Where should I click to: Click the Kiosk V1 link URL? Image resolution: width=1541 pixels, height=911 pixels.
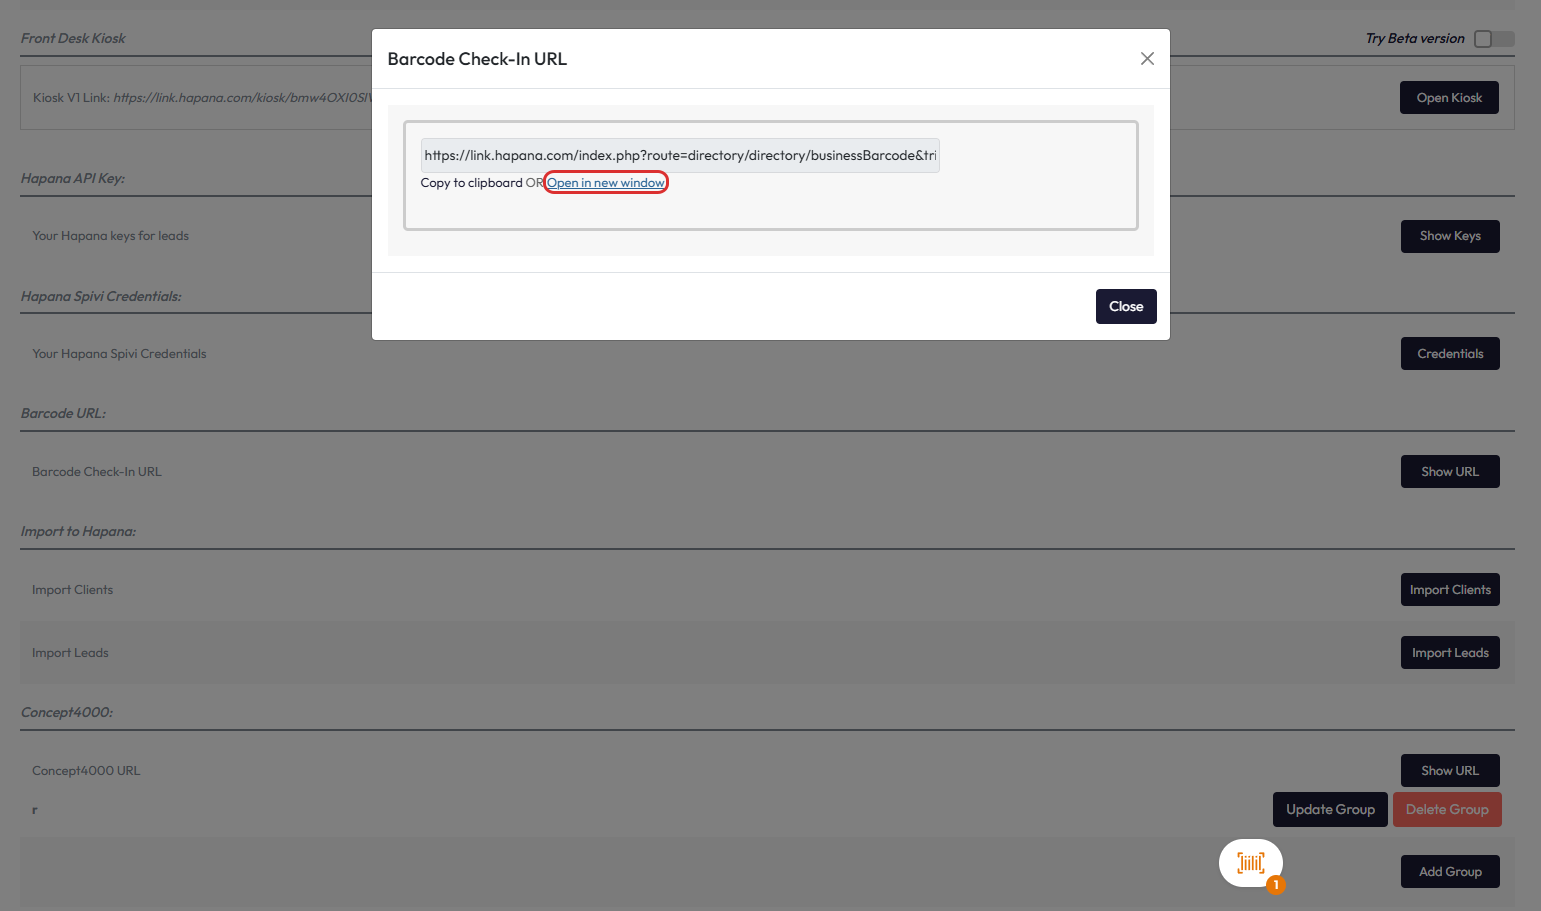241,98
